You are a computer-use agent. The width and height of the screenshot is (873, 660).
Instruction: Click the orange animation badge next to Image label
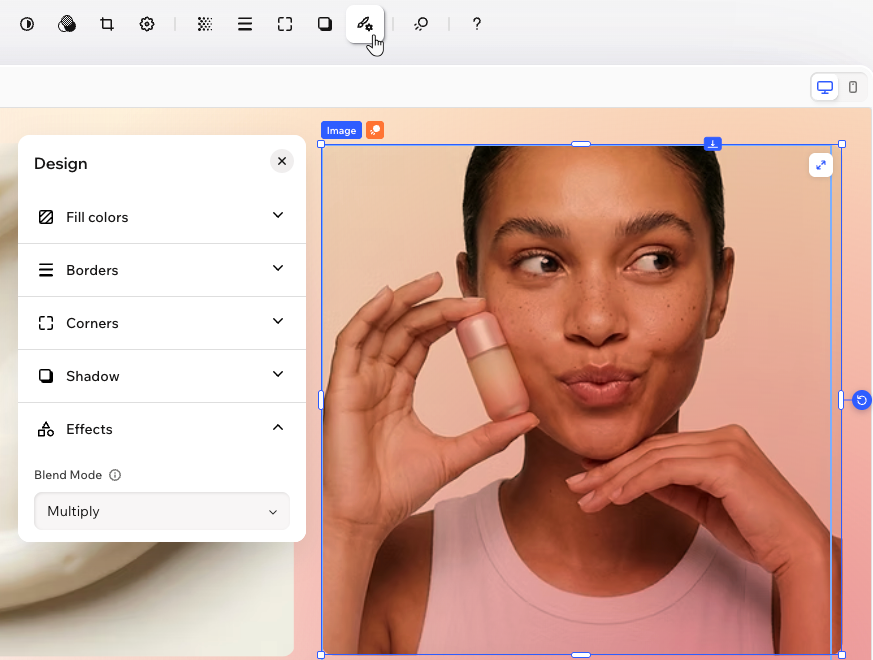(375, 130)
